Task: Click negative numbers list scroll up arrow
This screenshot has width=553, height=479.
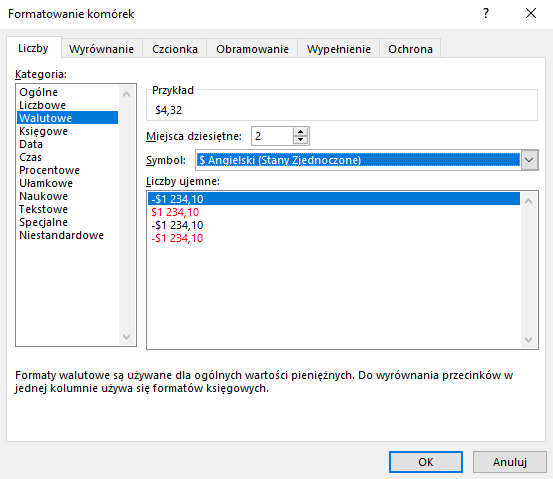Action: click(528, 201)
